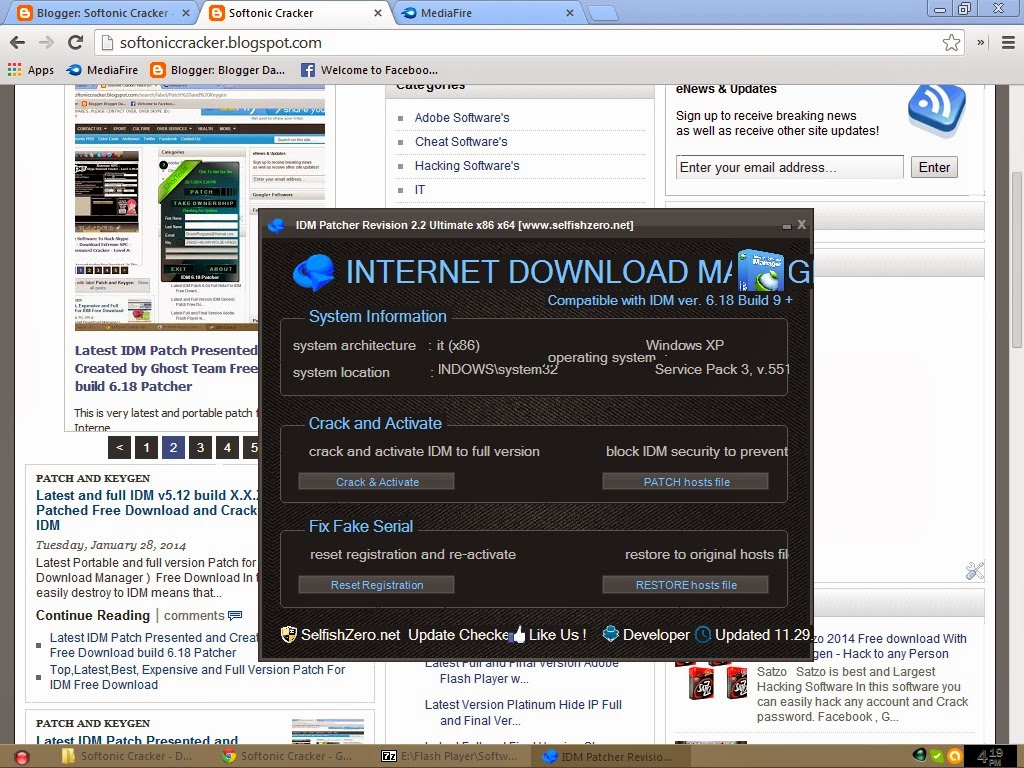Click the email address input field
The height and width of the screenshot is (768, 1024).
pyautogui.click(x=790, y=167)
